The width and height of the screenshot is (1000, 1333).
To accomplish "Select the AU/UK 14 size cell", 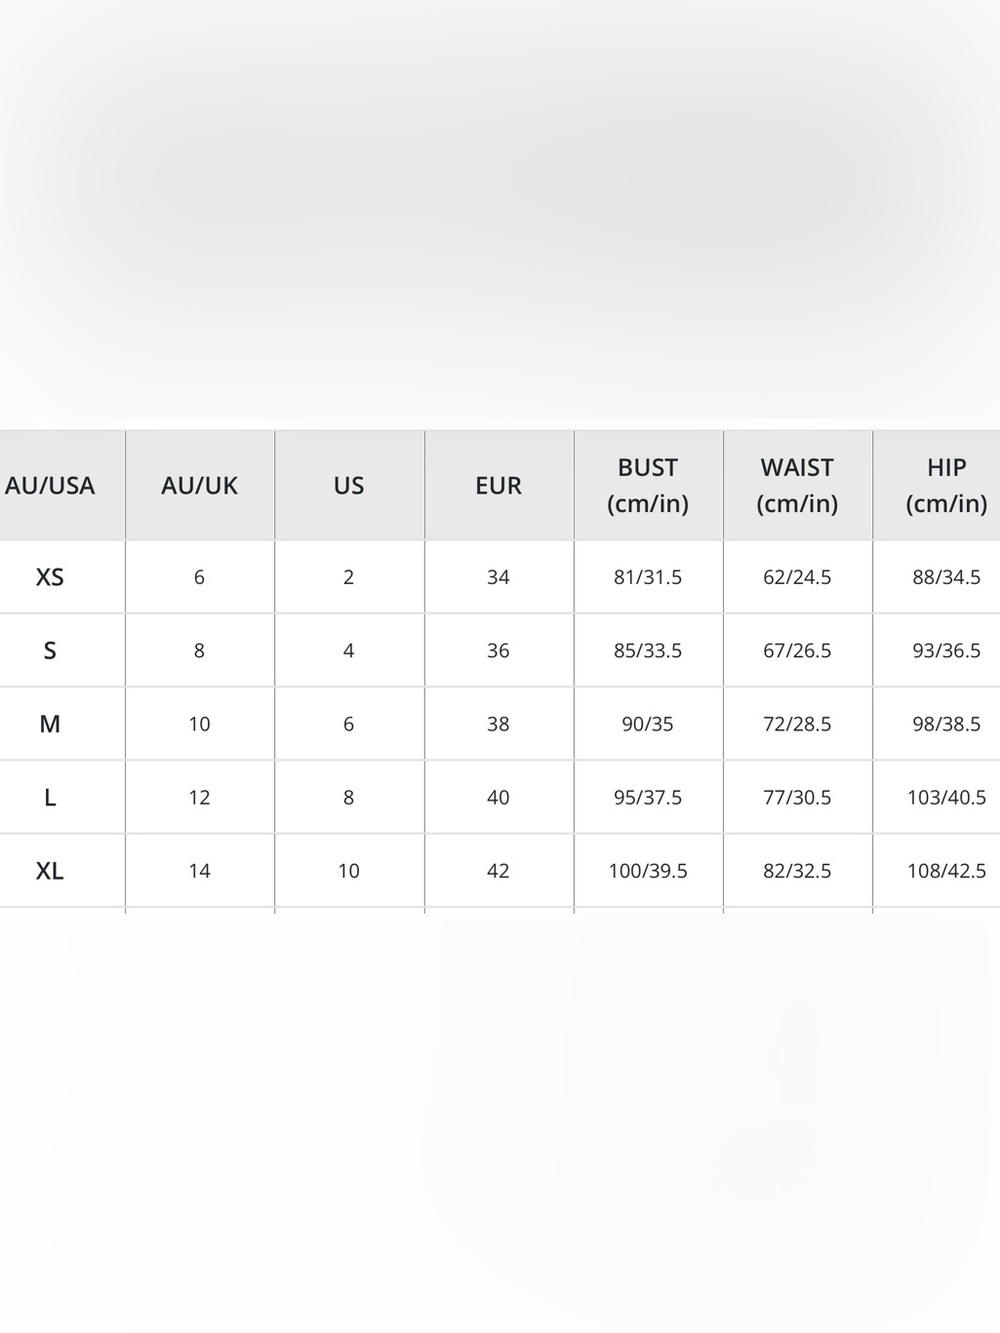I will click(x=200, y=871).
